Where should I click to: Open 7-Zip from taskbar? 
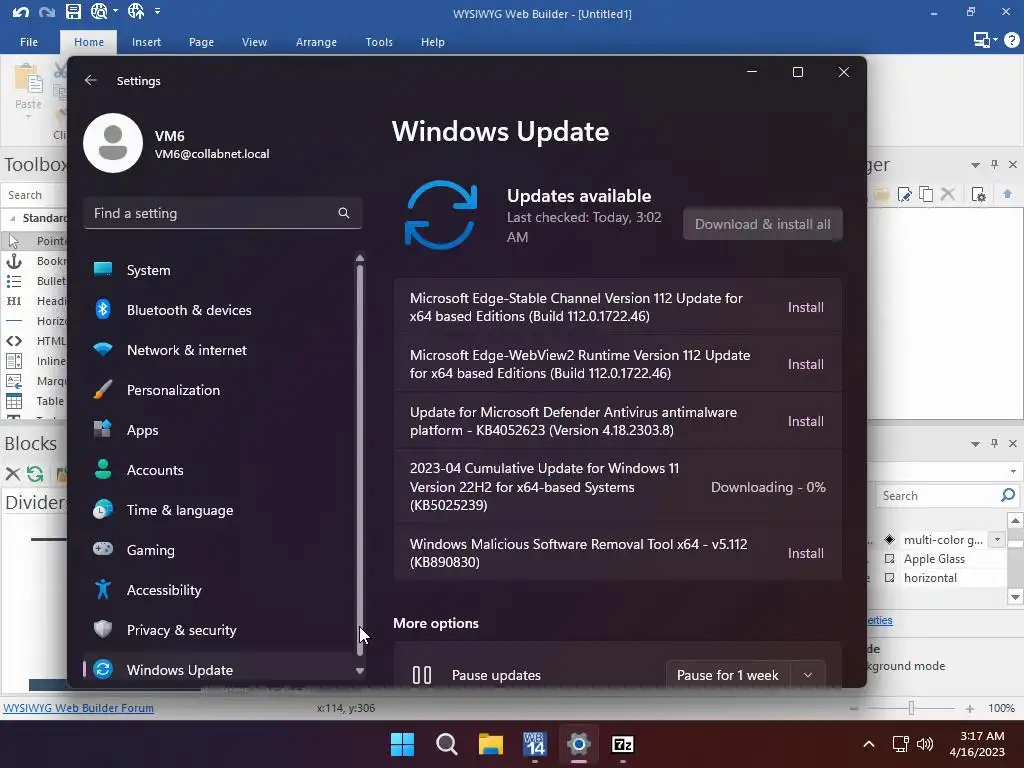pyautogui.click(x=622, y=744)
